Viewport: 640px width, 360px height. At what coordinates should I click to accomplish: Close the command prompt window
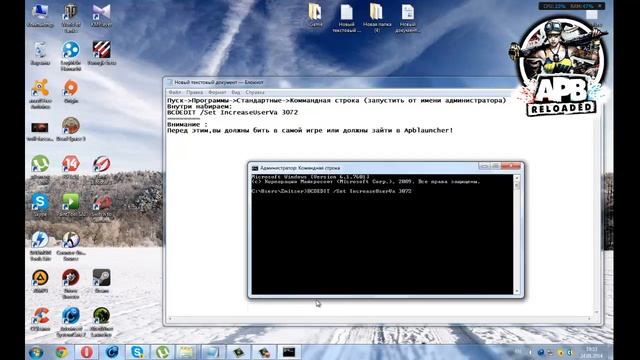point(511,166)
